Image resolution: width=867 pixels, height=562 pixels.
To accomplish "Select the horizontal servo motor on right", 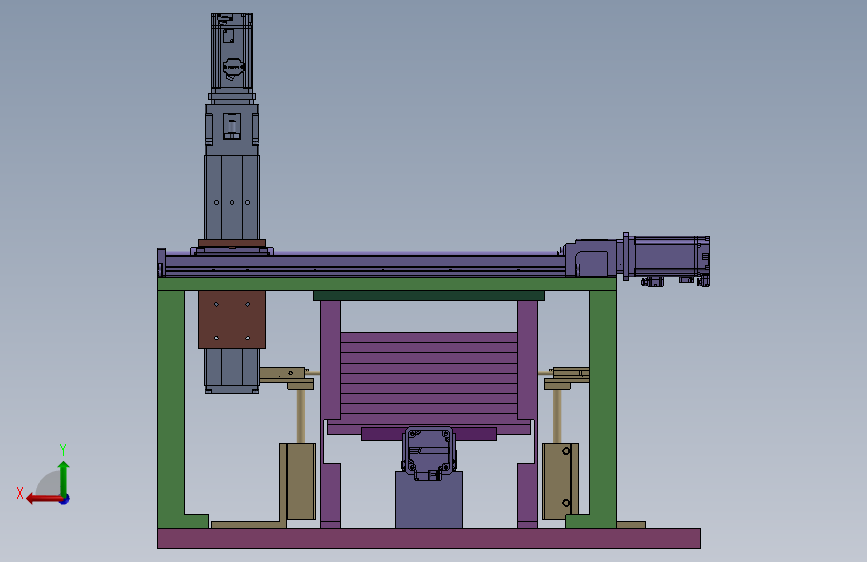I will [x=669, y=257].
